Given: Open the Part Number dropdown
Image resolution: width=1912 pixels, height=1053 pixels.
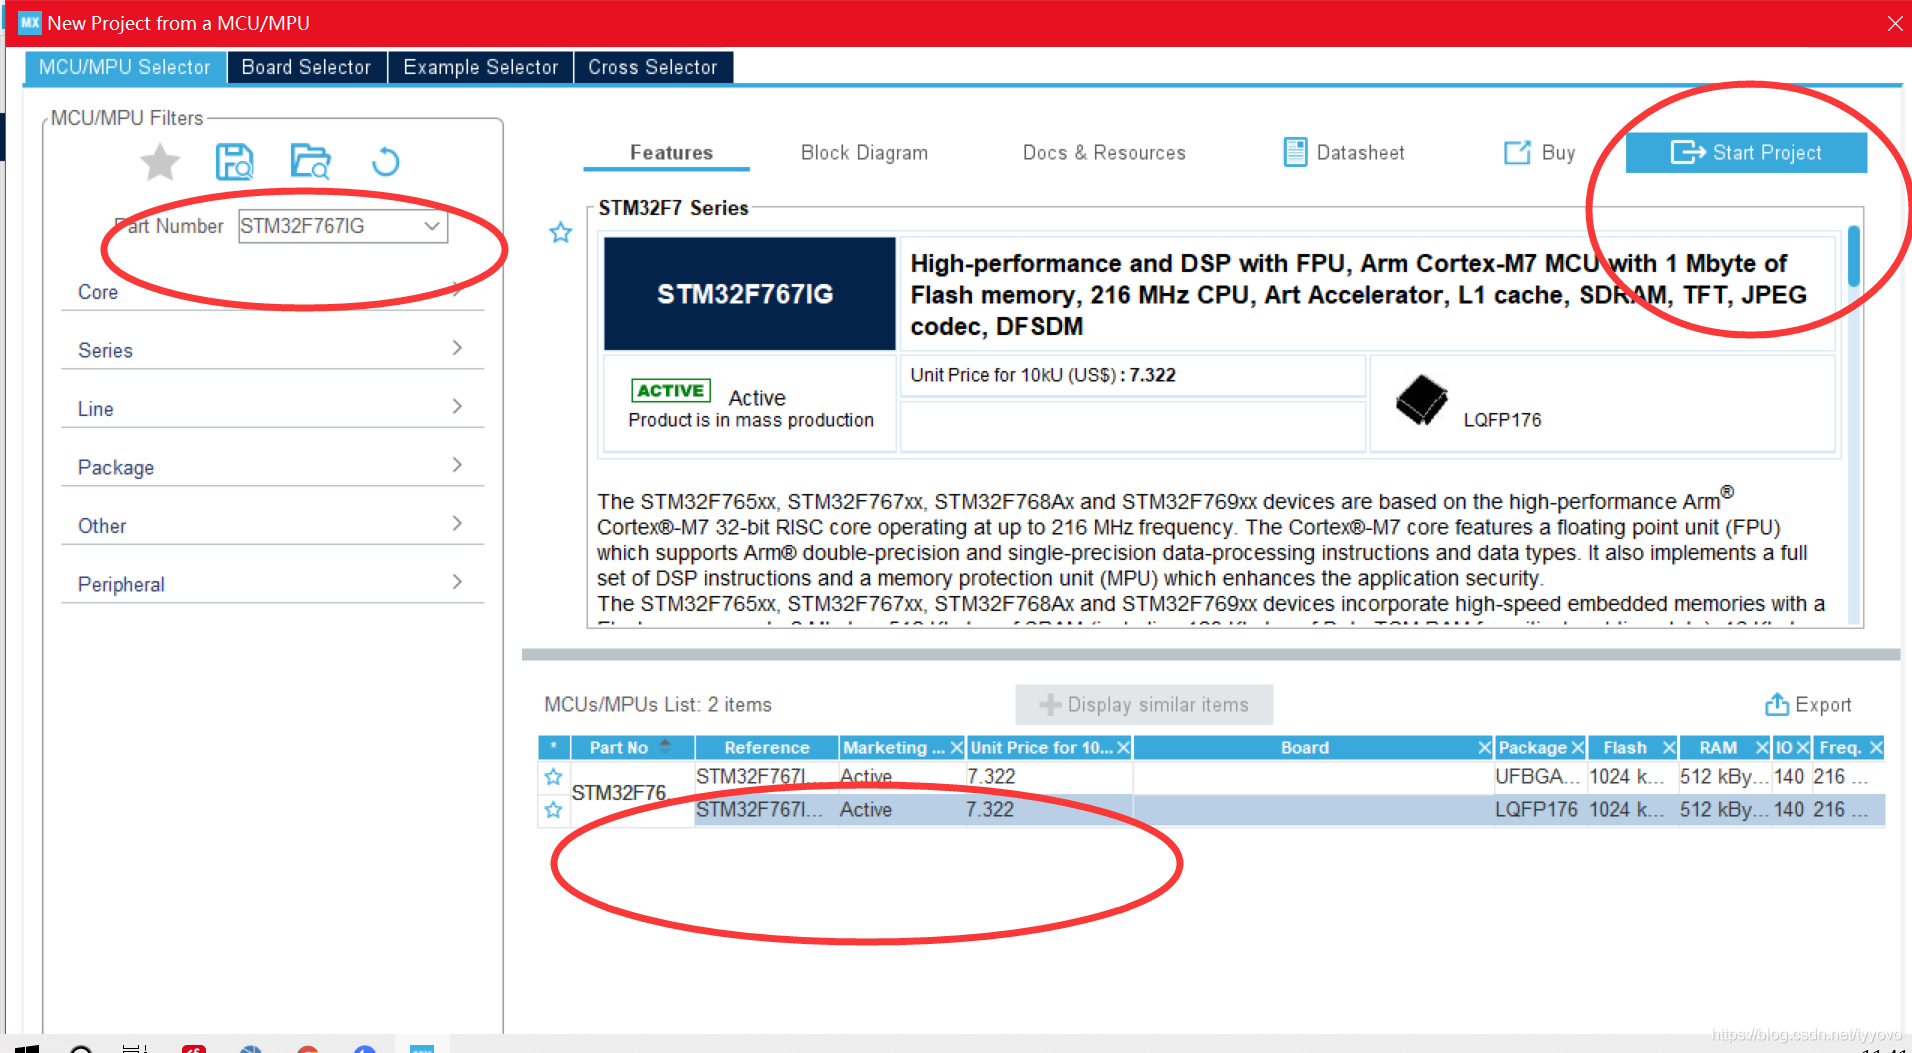Looking at the screenshot, I should tap(432, 226).
